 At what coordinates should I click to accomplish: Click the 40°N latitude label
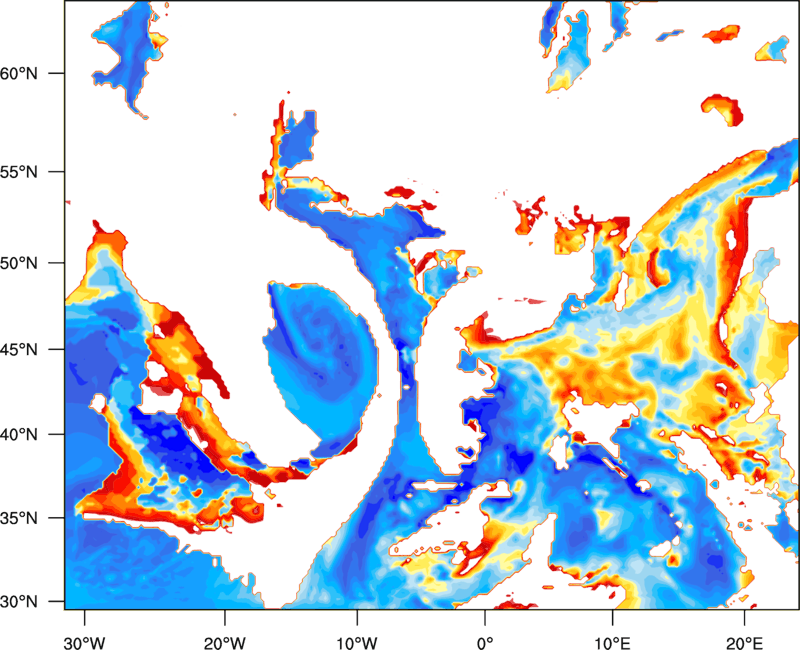(19, 435)
